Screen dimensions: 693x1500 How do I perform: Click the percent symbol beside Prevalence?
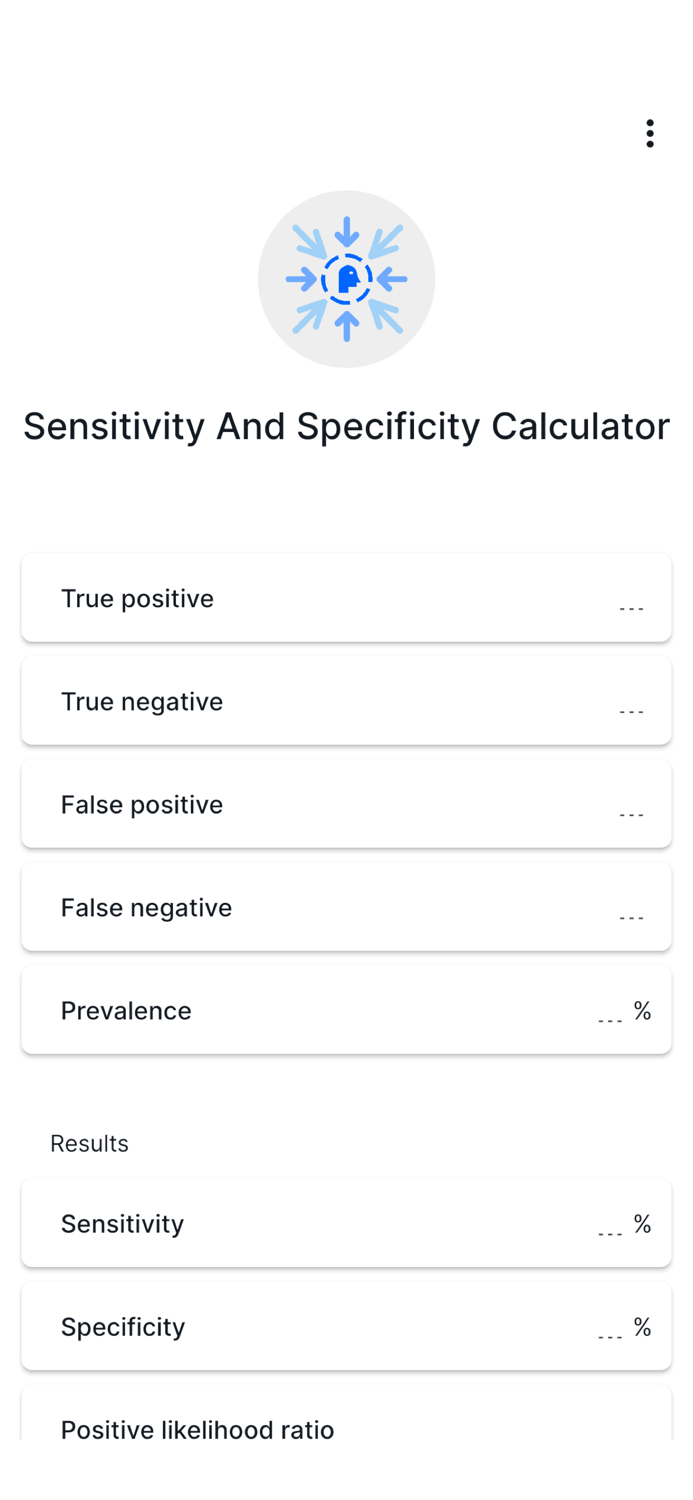tap(644, 1011)
